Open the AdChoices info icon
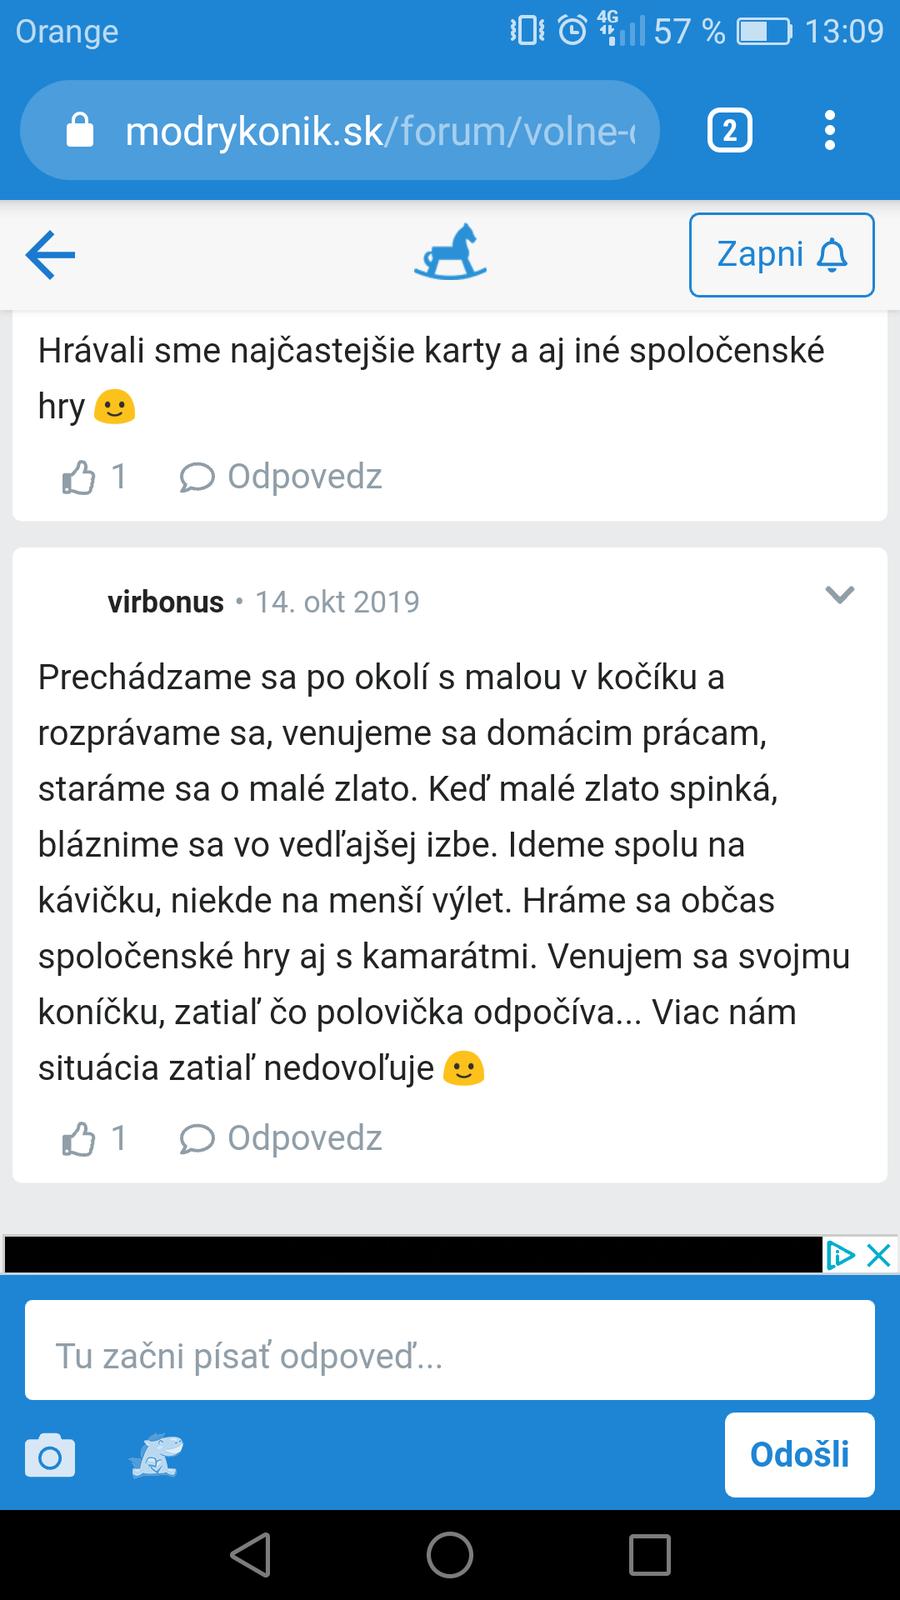The width and height of the screenshot is (900, 1600). (840, 1255)
